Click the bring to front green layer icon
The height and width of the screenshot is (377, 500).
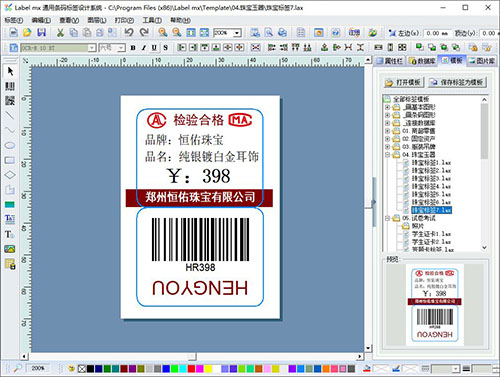[x=420, y=47]
